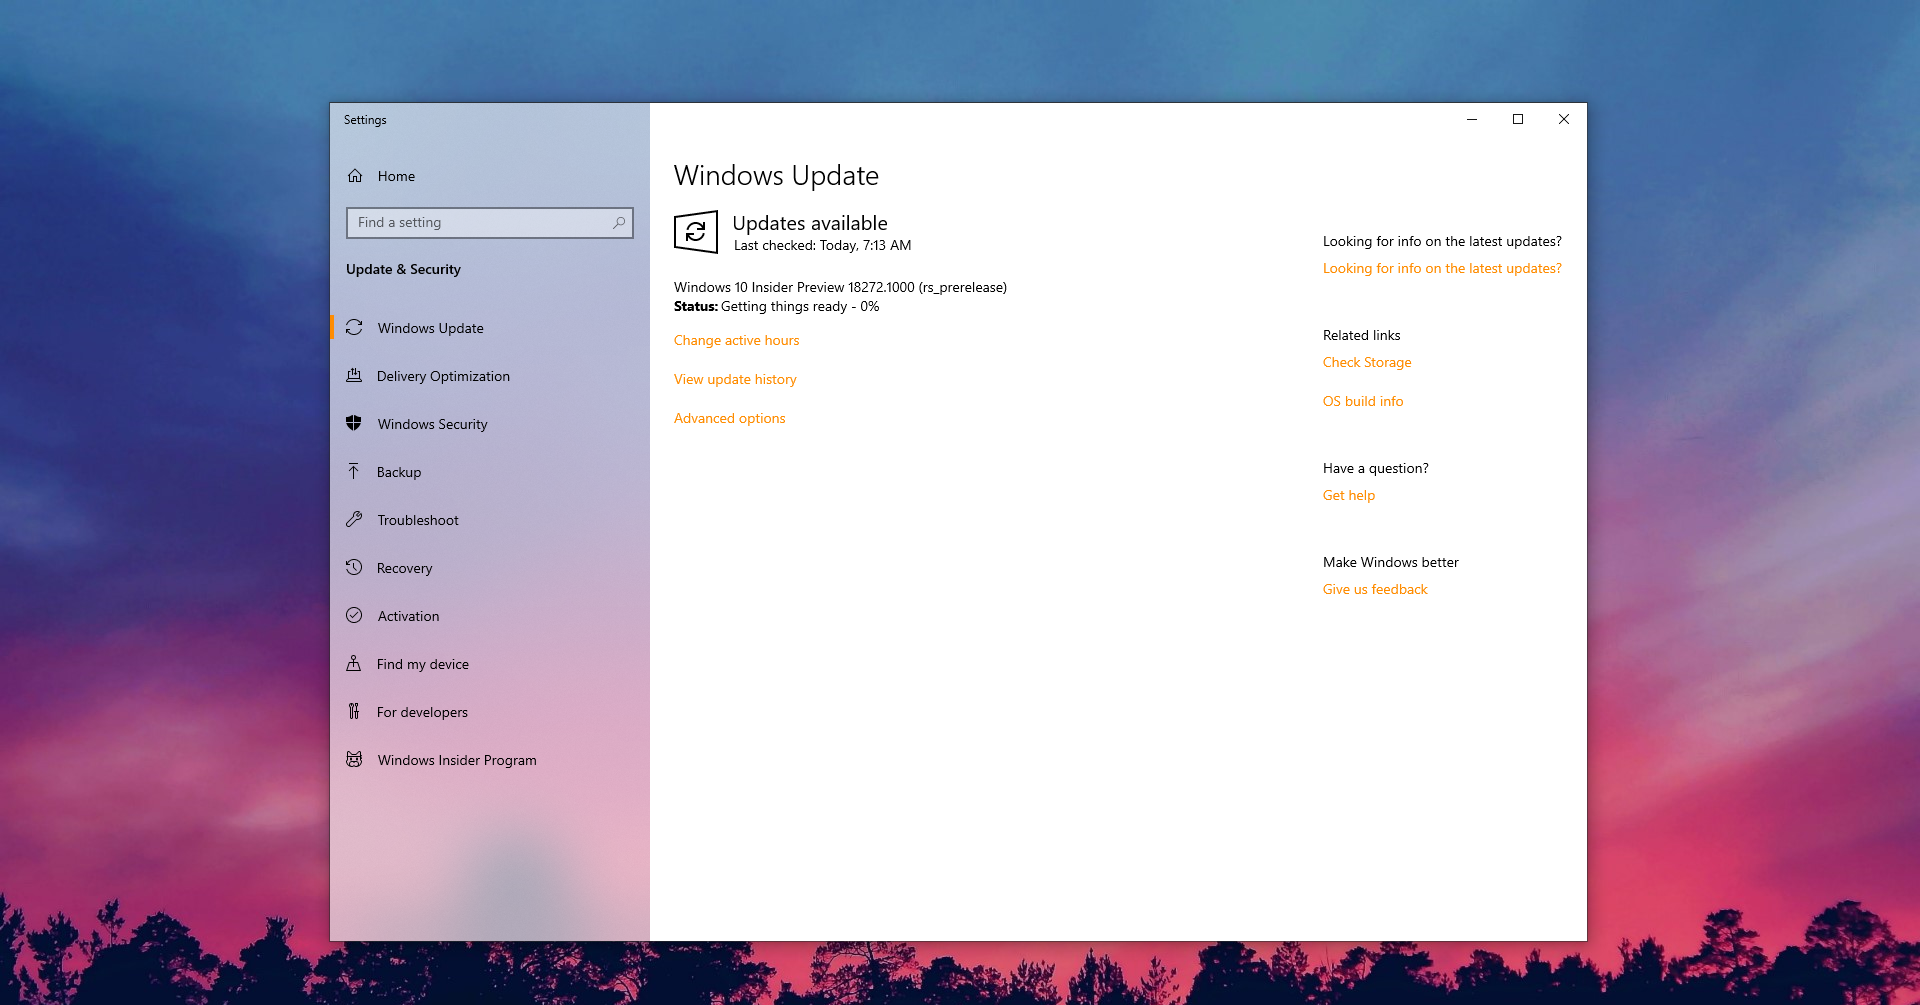Click the Windows Update sync arrows icon in sidebar
The width and height of the screenshot is (1920, 1005).
[x=354, y=327]
